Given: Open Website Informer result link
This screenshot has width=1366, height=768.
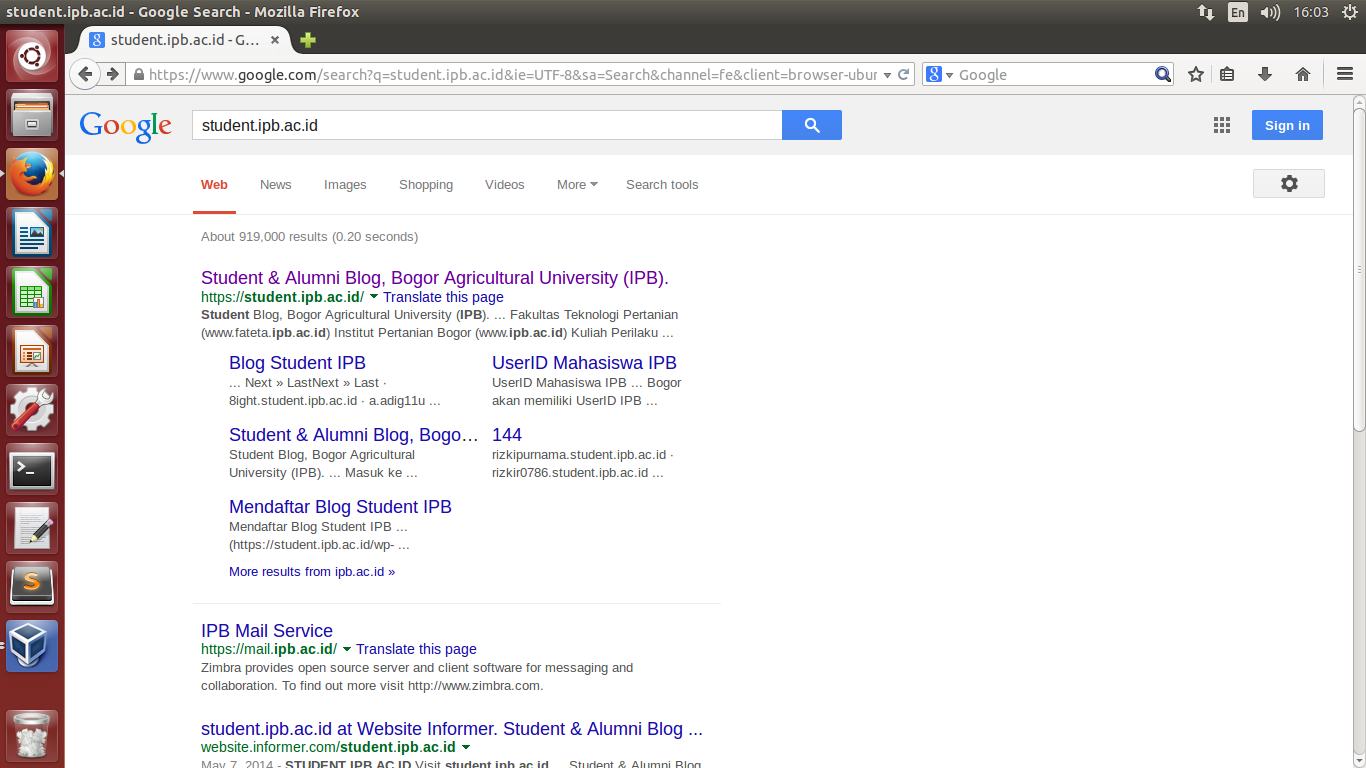Looking at the screenshot, I should 452,729.
